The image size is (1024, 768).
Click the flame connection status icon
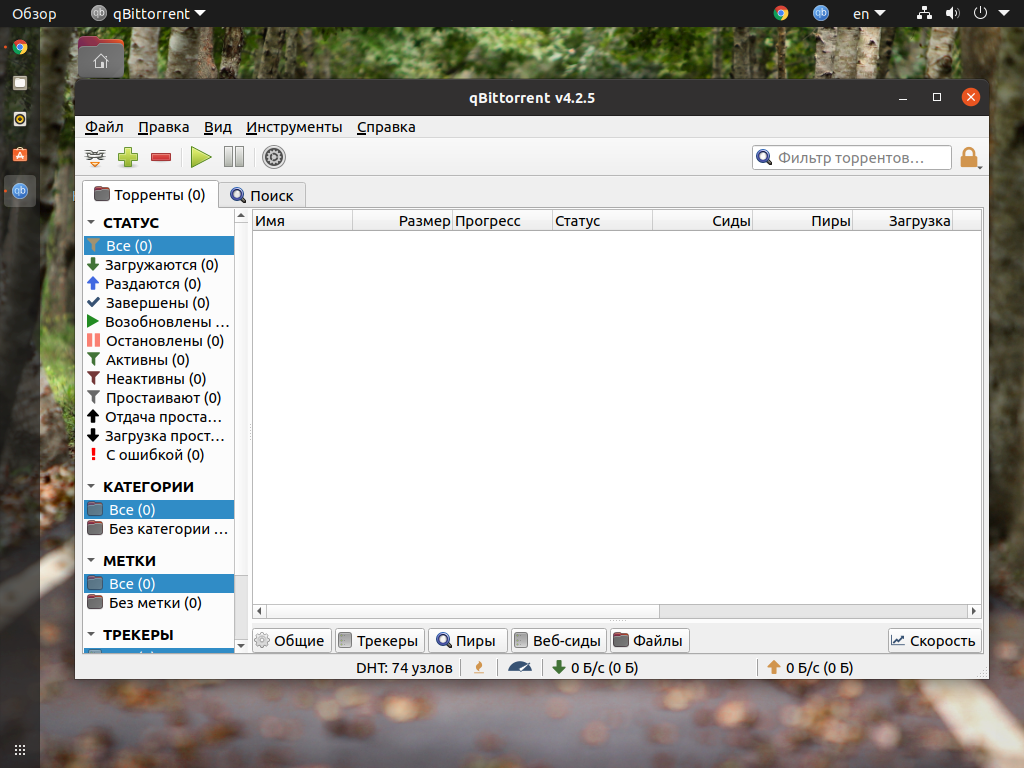(479, 667)
